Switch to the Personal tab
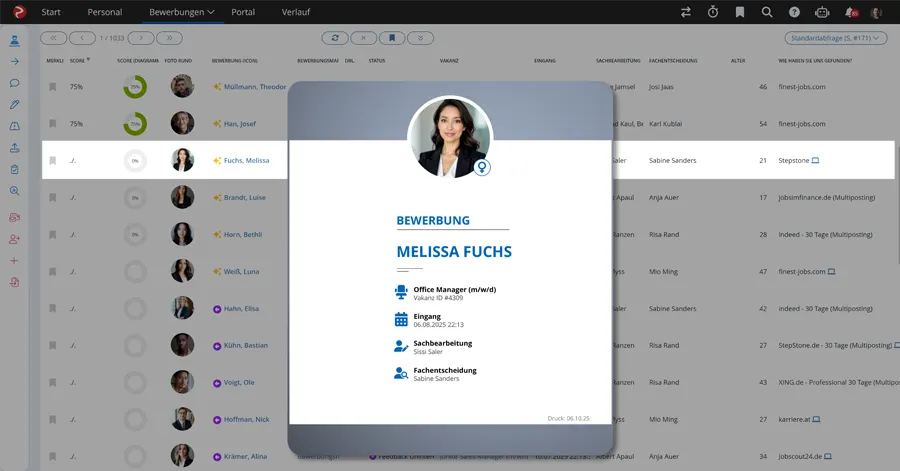Viewport: 900px width, 471px height. click(104, 12)
